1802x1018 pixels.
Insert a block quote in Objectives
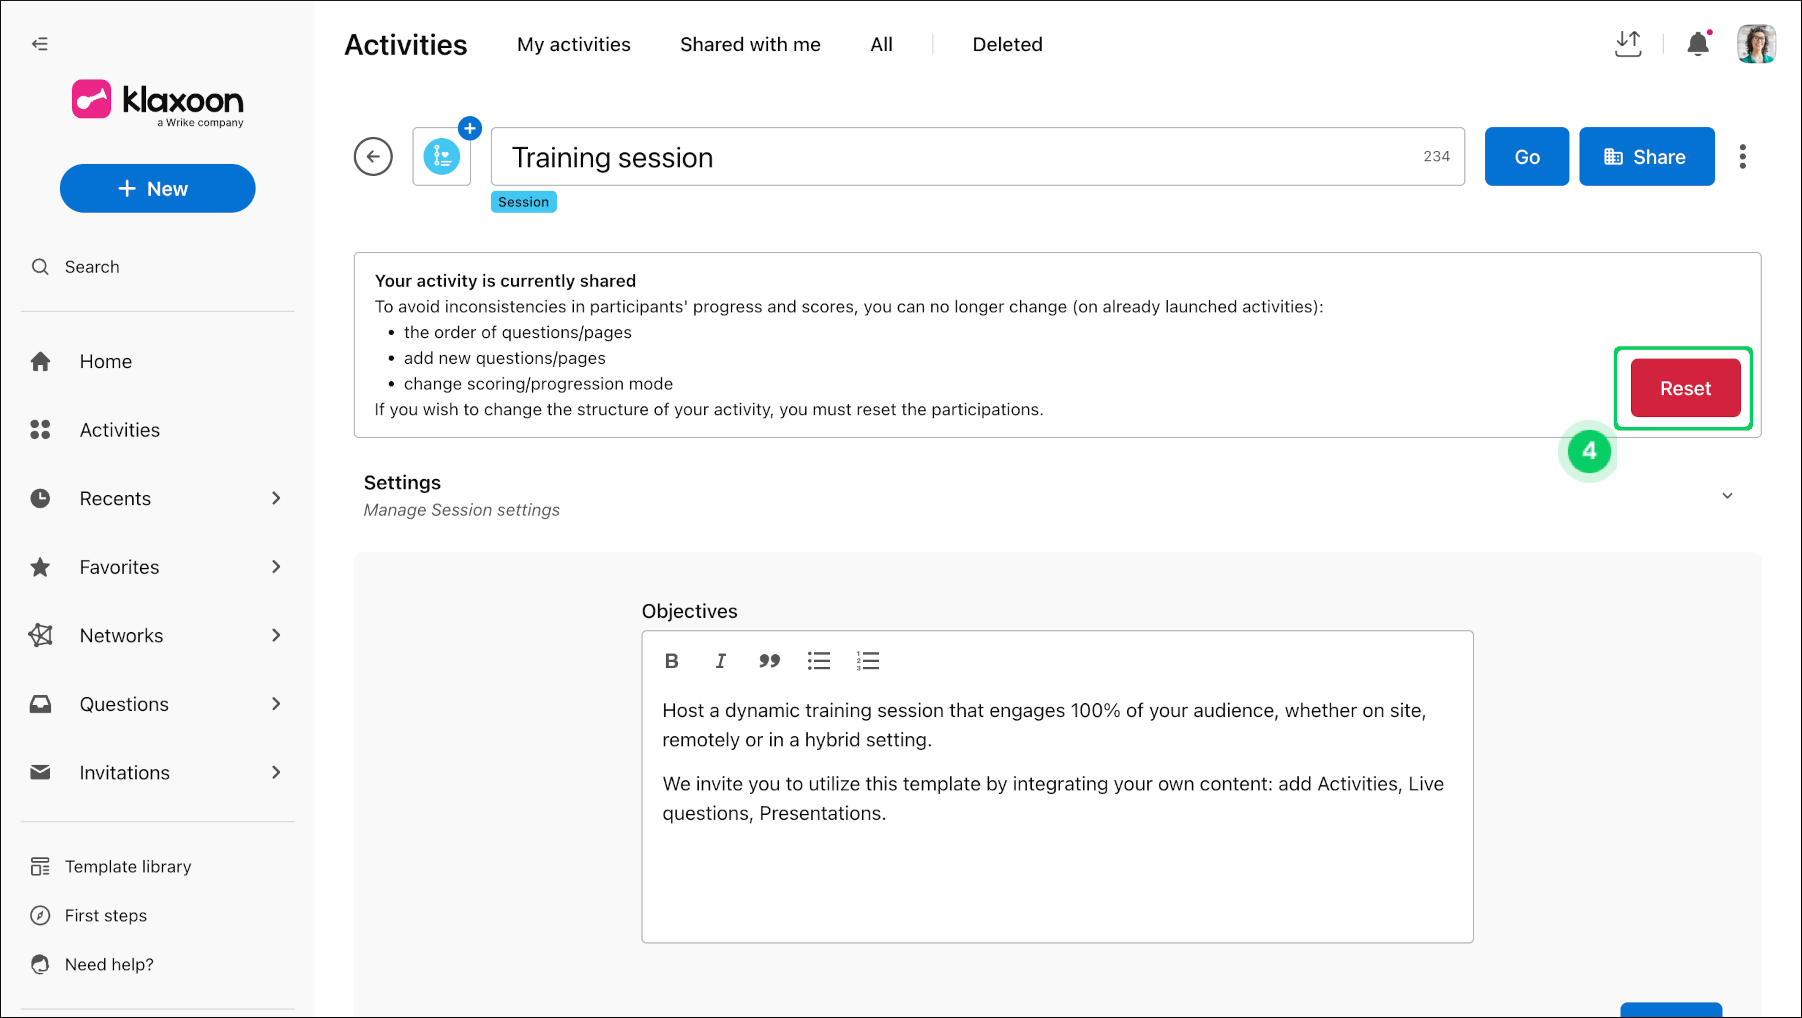tap(769, 661)
